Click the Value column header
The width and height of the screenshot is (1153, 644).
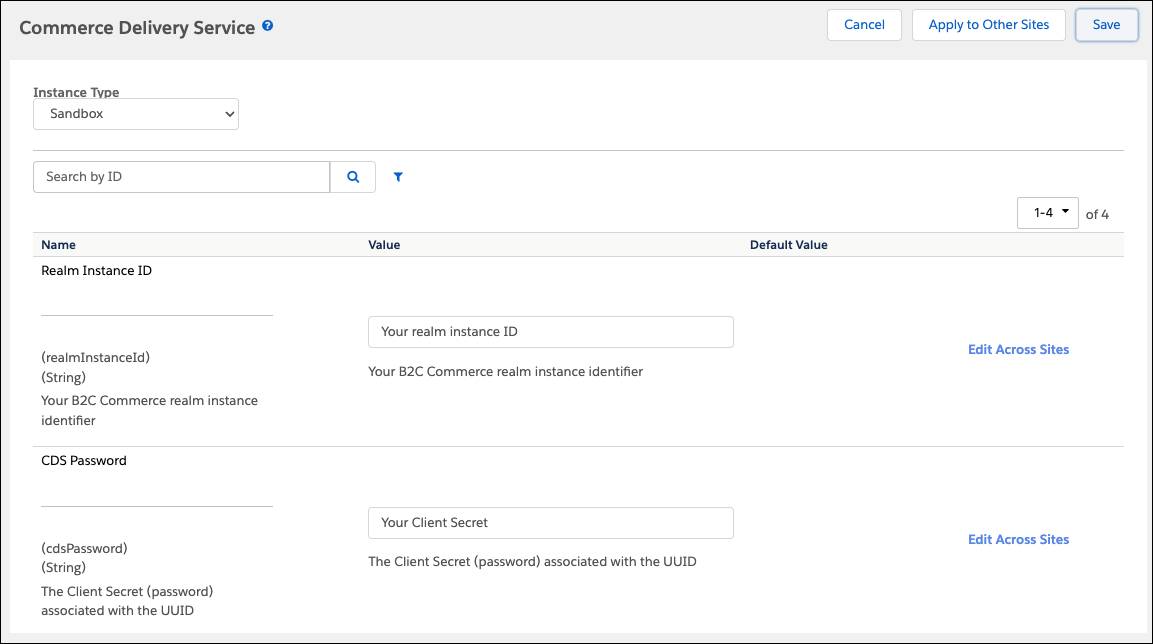(384, 245)
